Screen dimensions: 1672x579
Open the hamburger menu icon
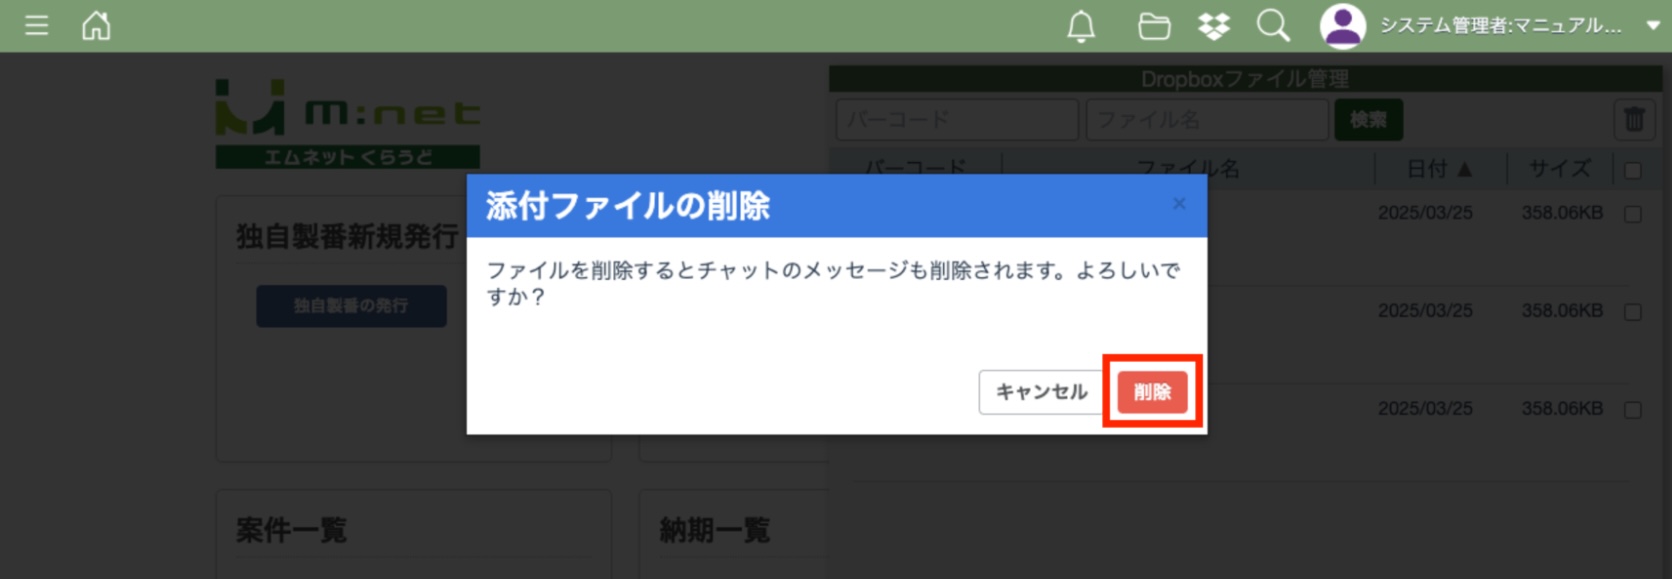(x=37, y=25)
